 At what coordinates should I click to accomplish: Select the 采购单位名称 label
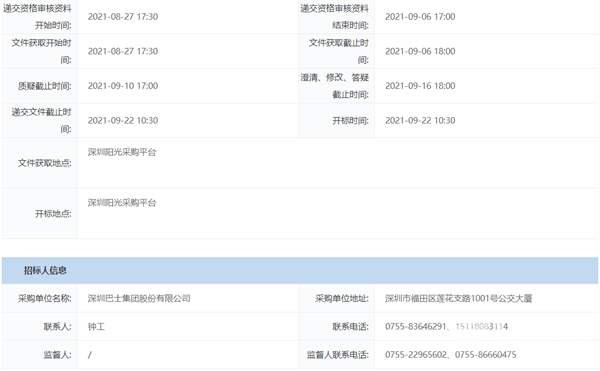[44, 299]
